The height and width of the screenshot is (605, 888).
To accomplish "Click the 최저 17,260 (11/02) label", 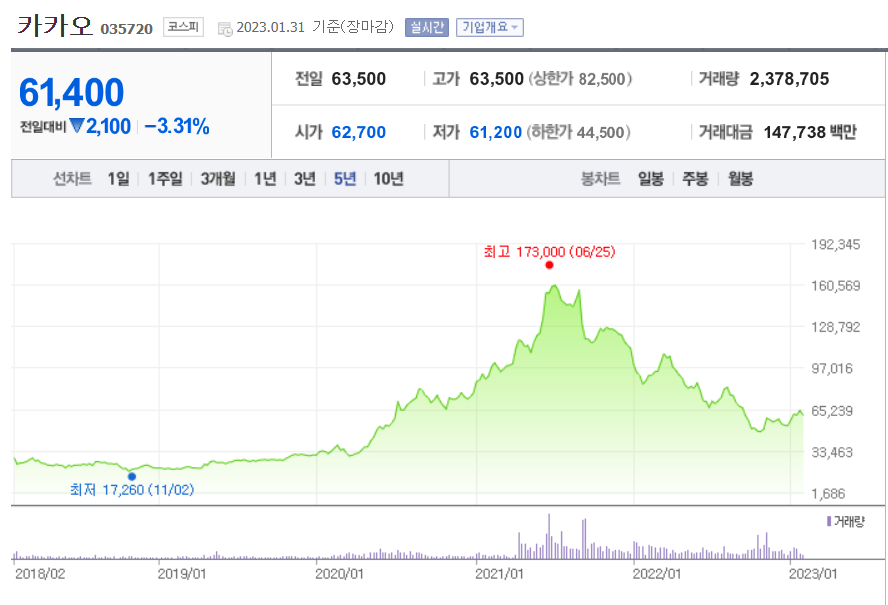I will pos(132,489).
